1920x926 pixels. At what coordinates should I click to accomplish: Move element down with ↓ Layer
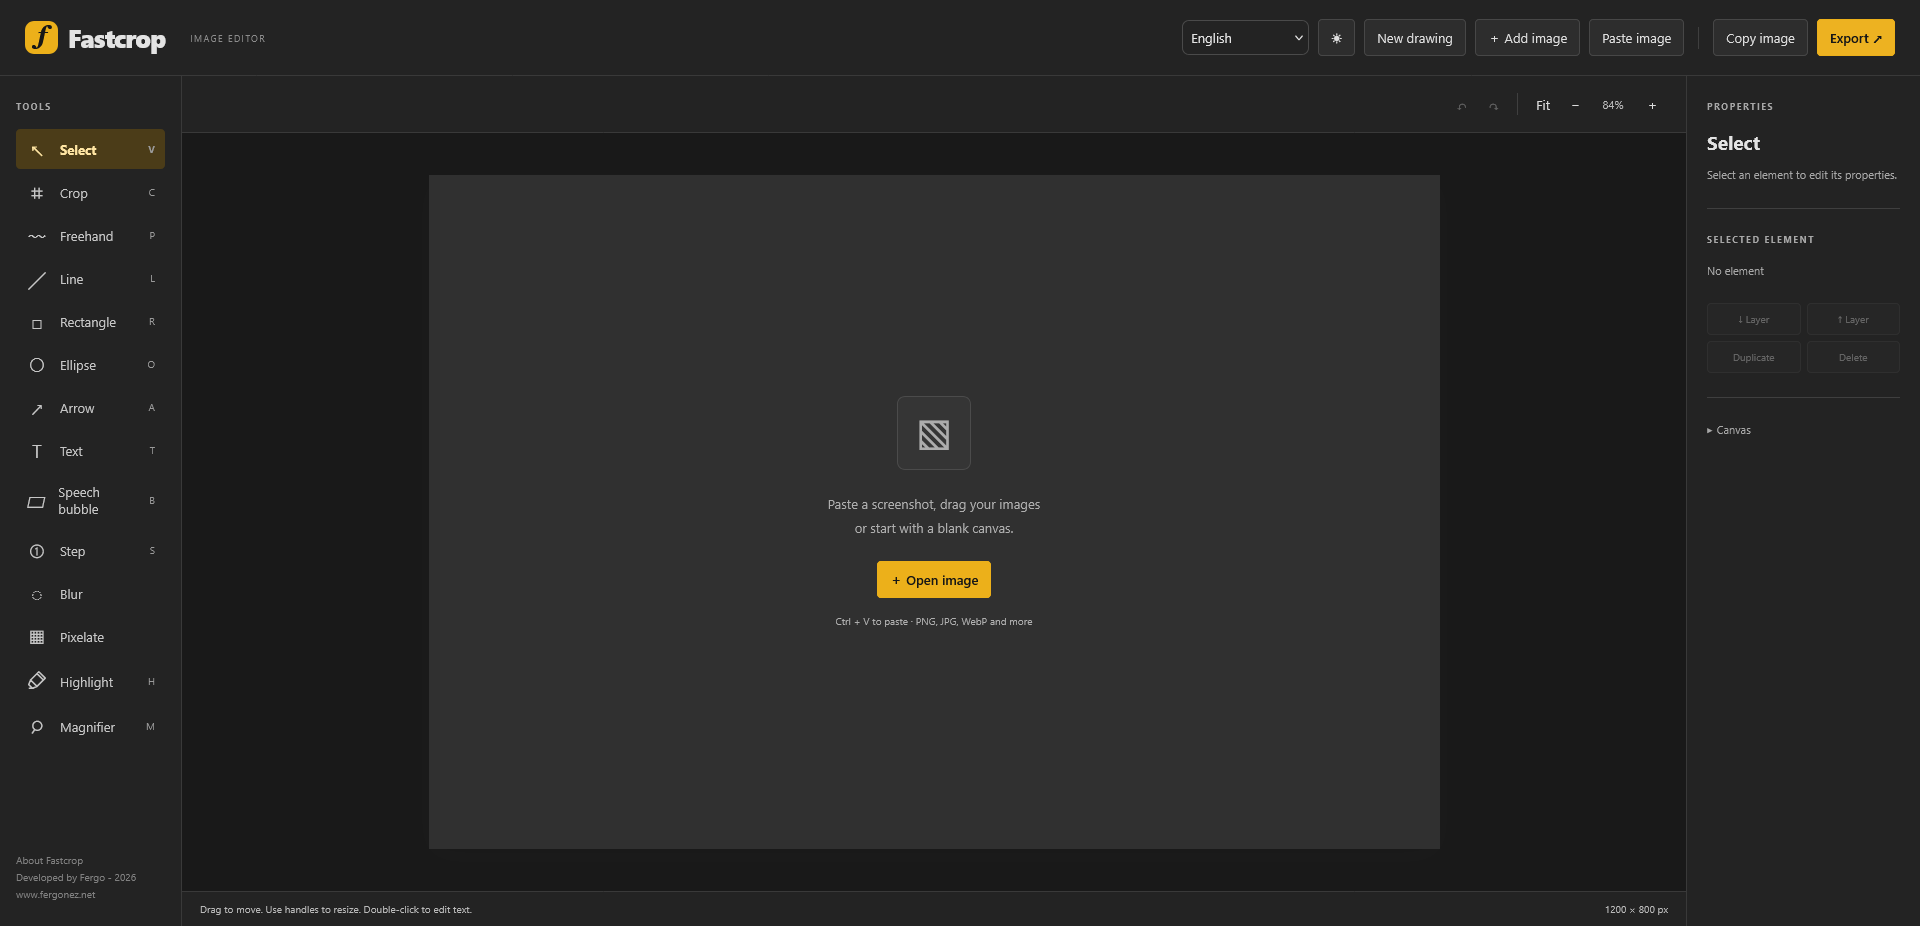tap(1753, 319)
